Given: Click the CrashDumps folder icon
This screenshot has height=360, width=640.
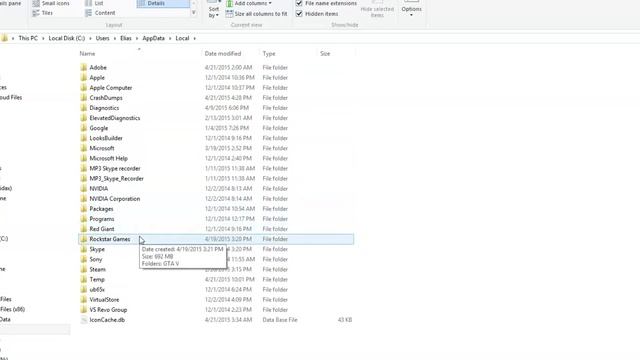Looking at the screenshot, I should pos(84,98).
